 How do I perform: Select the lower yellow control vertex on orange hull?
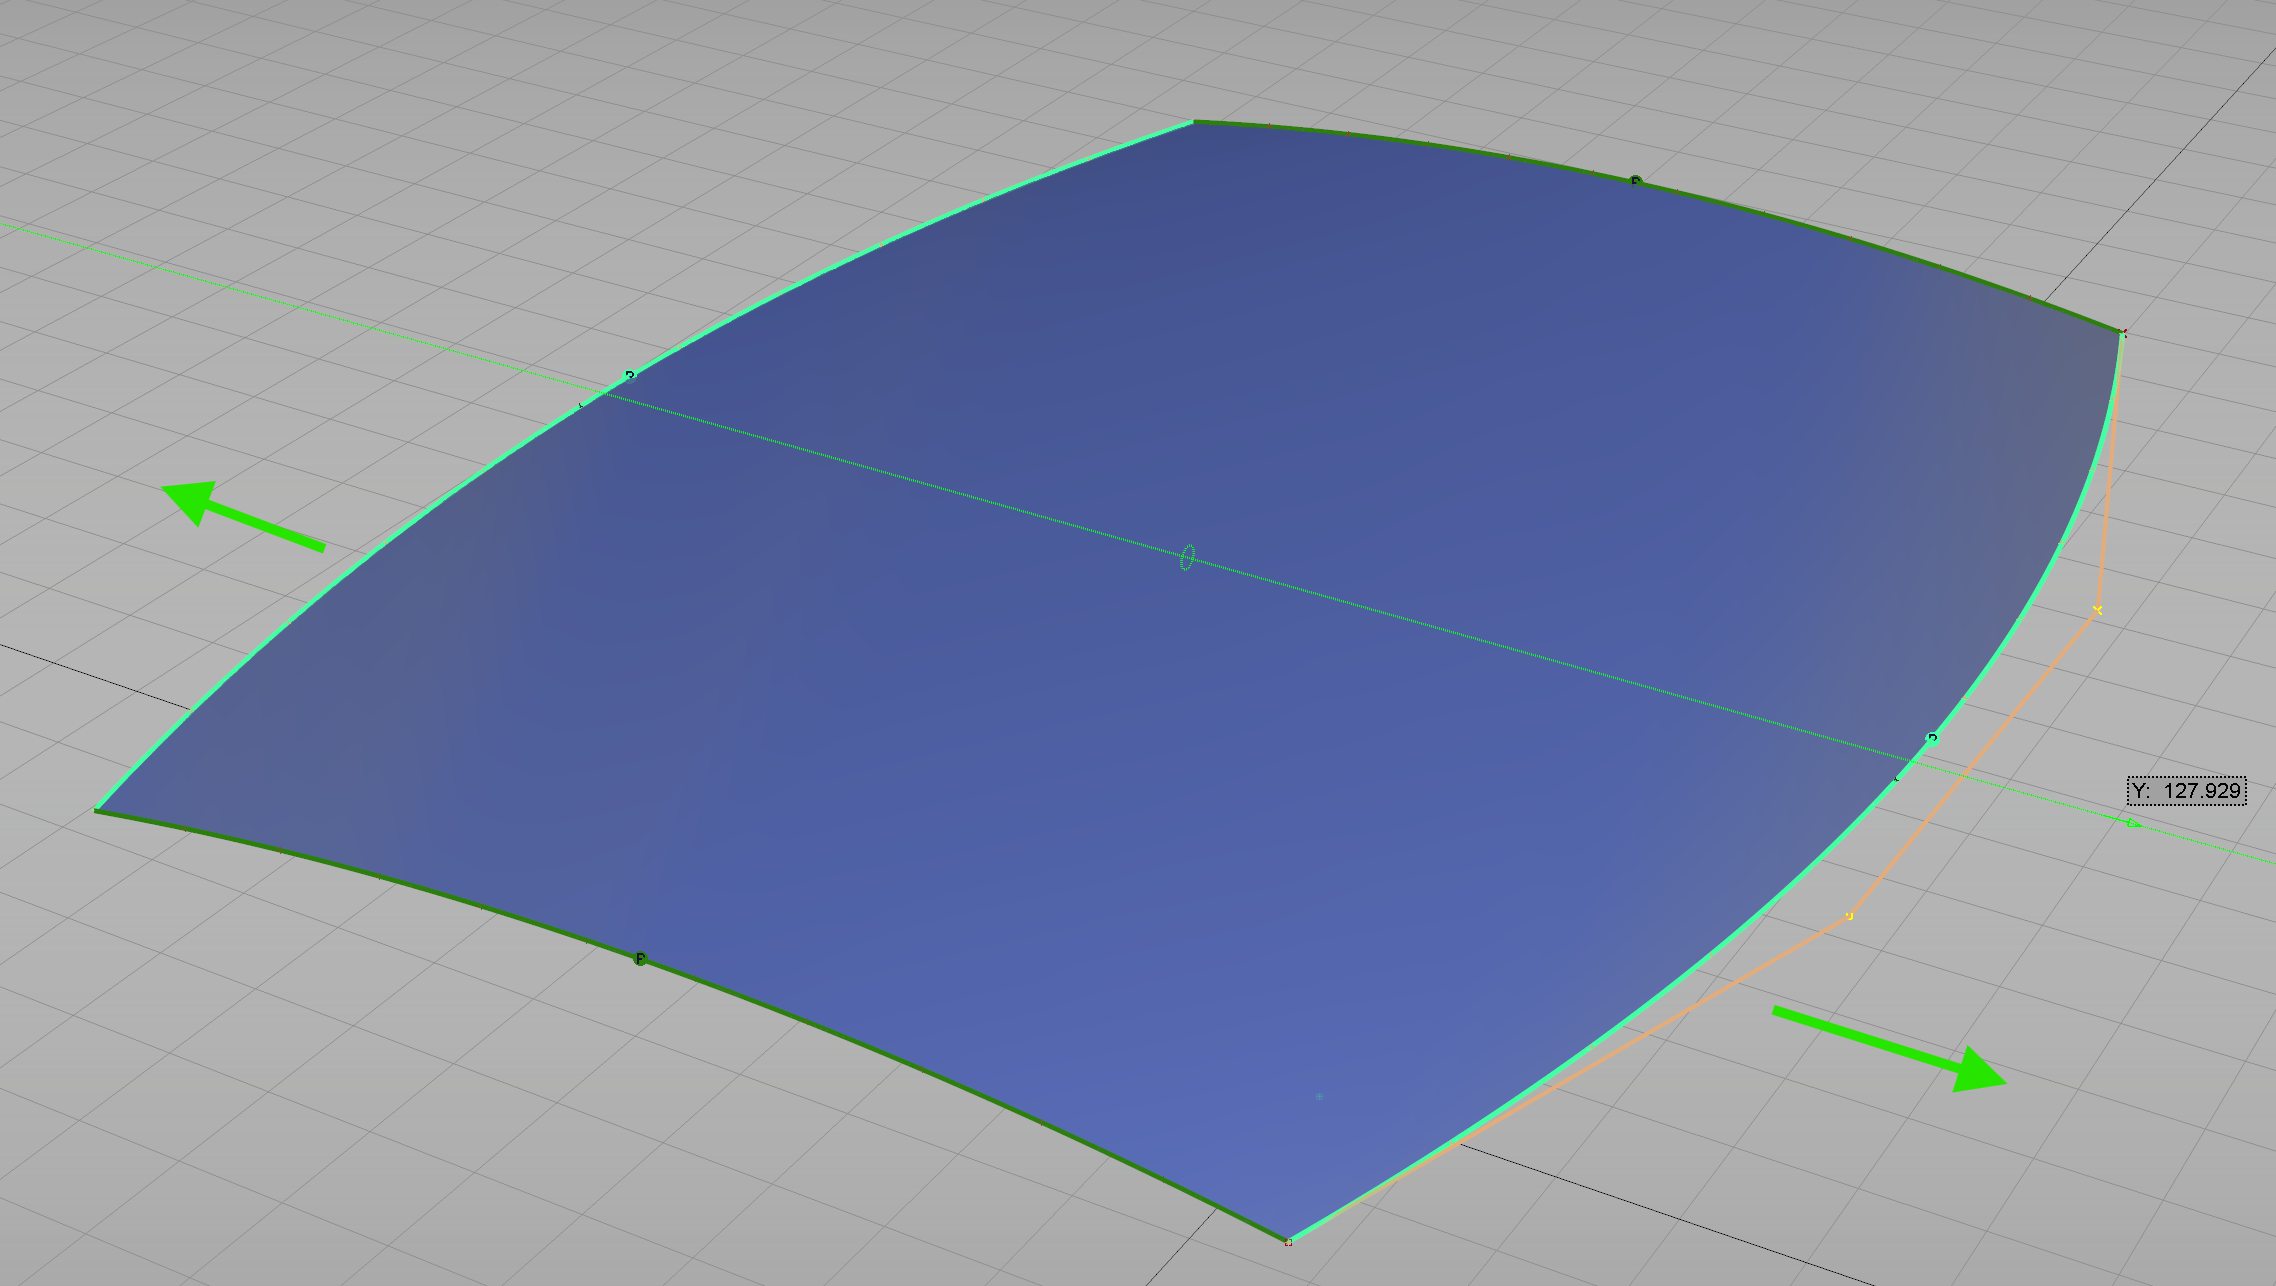pos(1849,916)
